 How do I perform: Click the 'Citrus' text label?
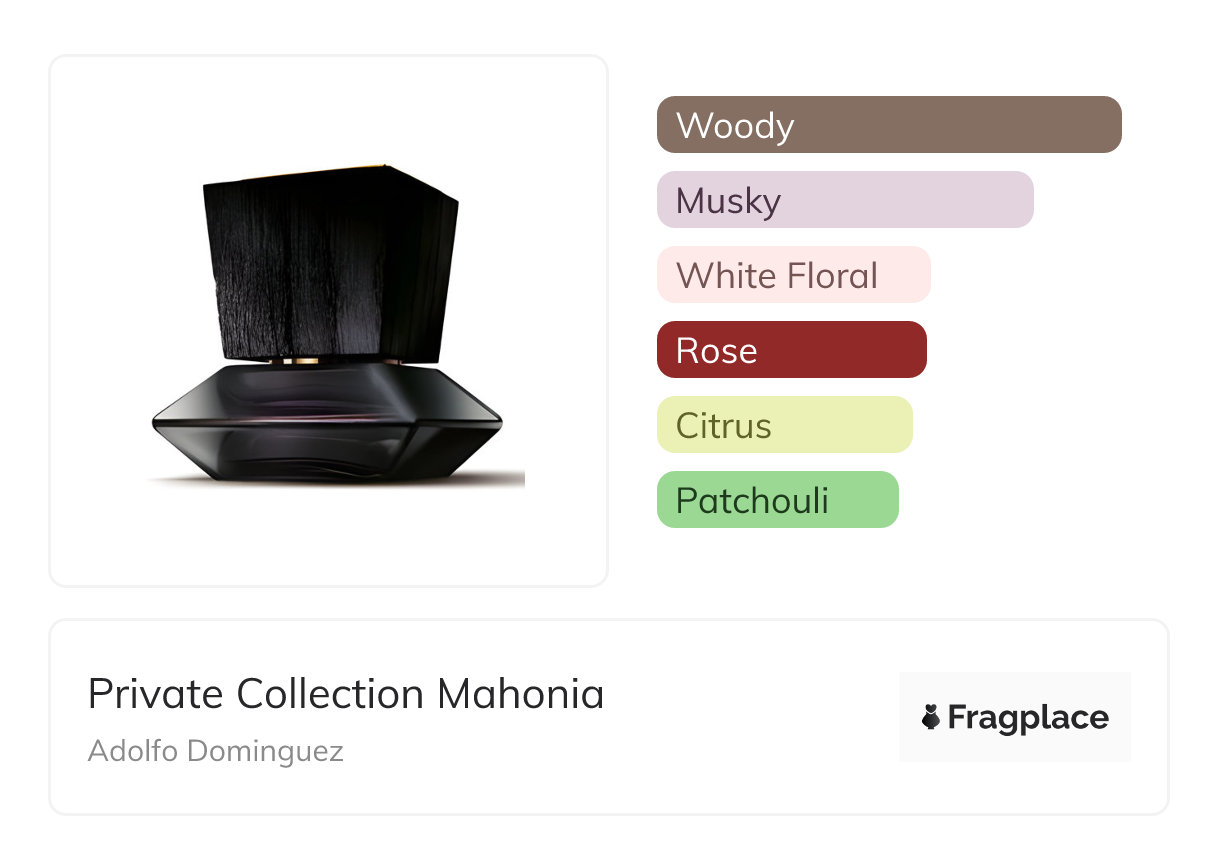724,426
